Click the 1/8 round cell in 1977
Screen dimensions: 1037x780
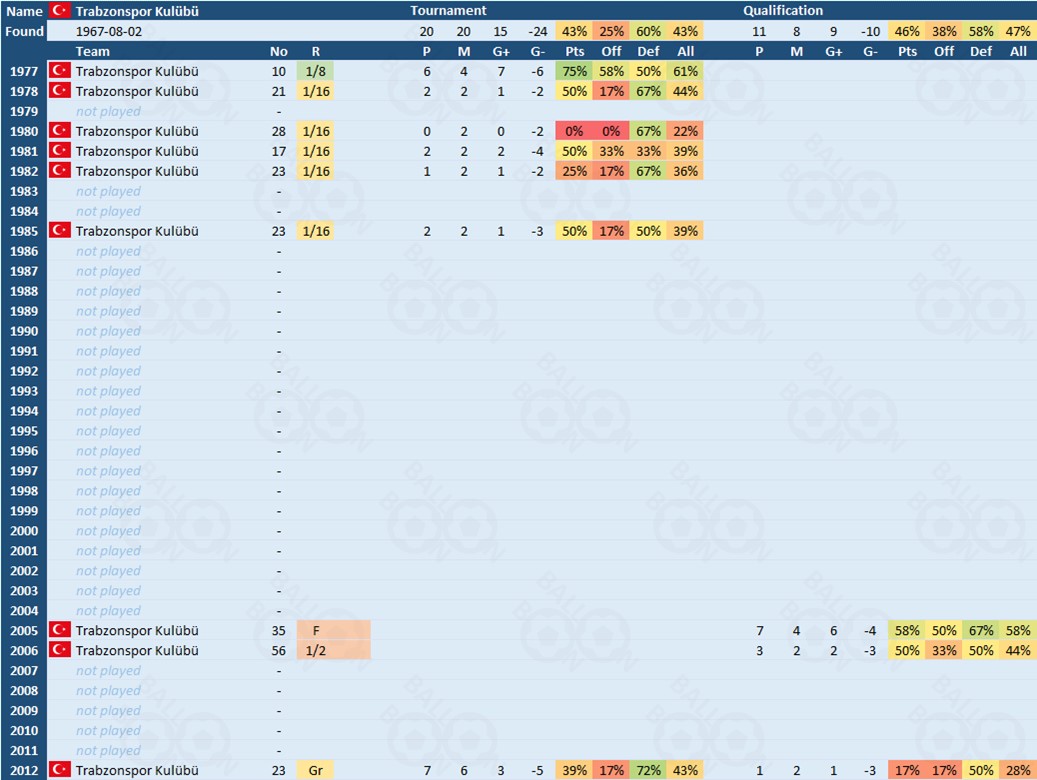(316, 71)
